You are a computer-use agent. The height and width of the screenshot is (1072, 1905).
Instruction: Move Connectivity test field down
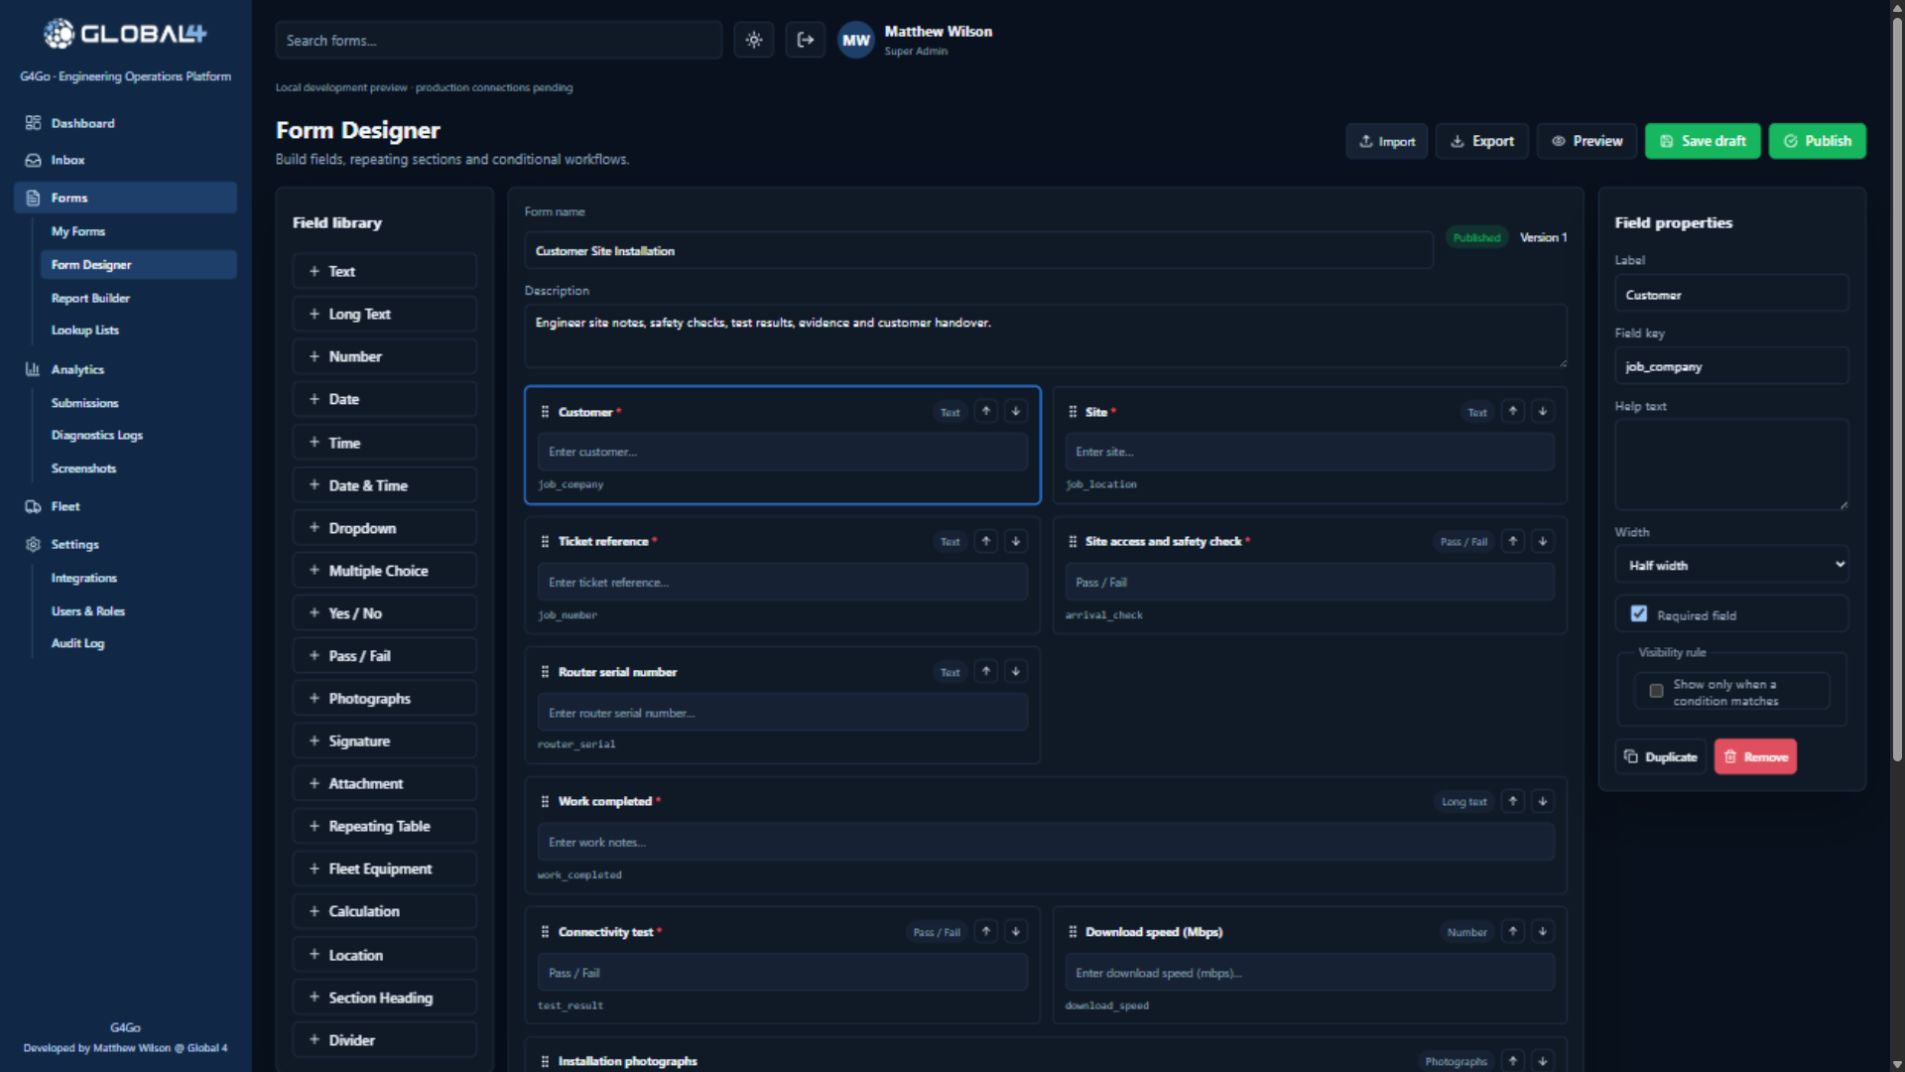1016,931
